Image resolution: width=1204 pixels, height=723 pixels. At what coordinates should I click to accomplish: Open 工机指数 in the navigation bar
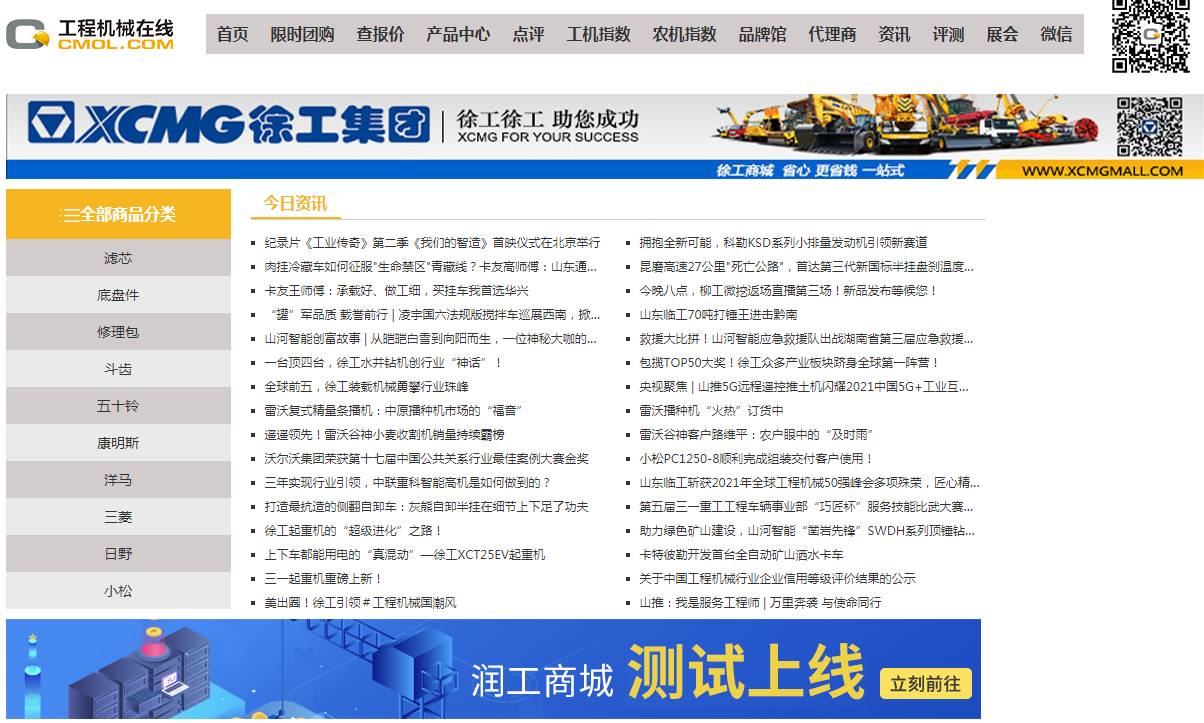point(598,34)
